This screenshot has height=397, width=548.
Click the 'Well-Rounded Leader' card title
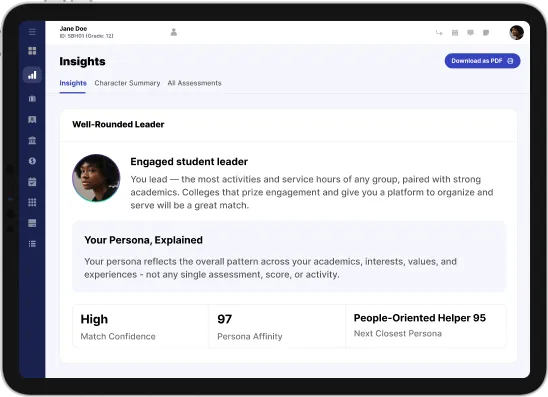pos(118,124)
